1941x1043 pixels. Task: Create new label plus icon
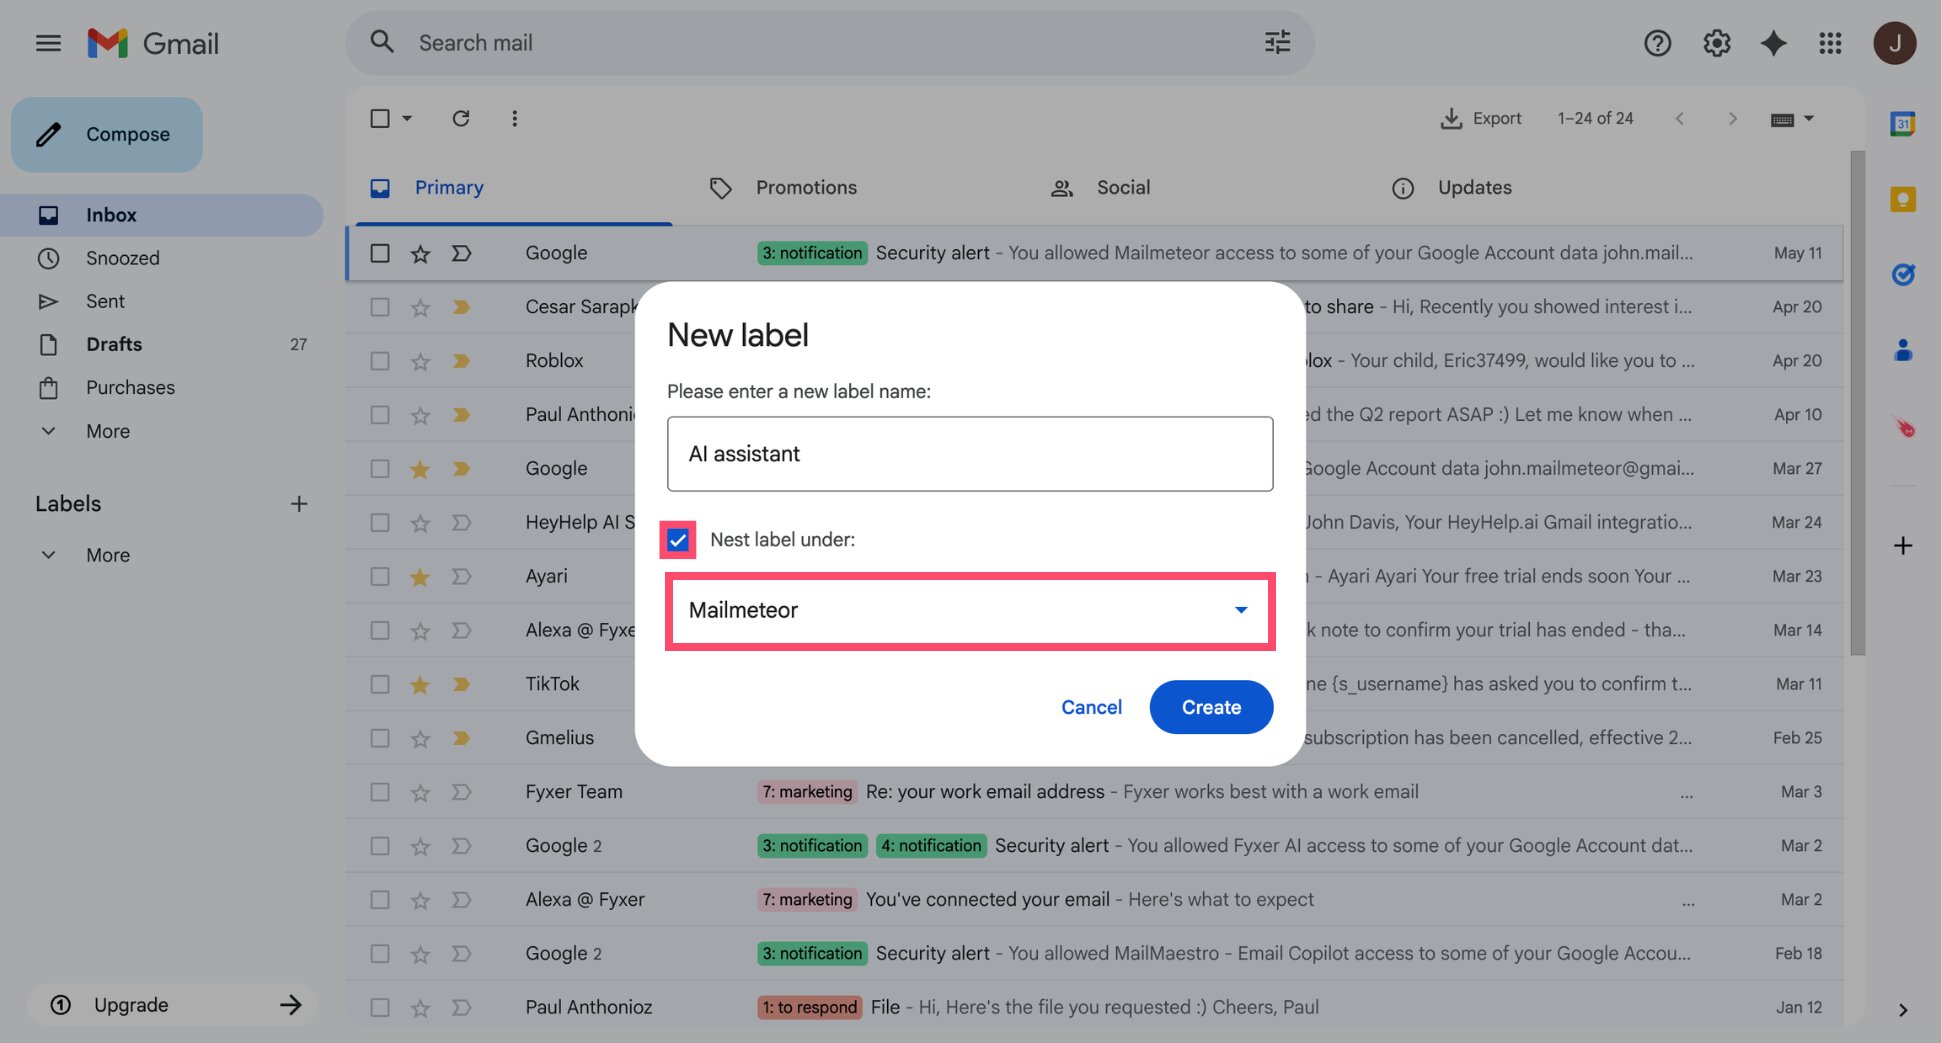[x=298, y=504]
